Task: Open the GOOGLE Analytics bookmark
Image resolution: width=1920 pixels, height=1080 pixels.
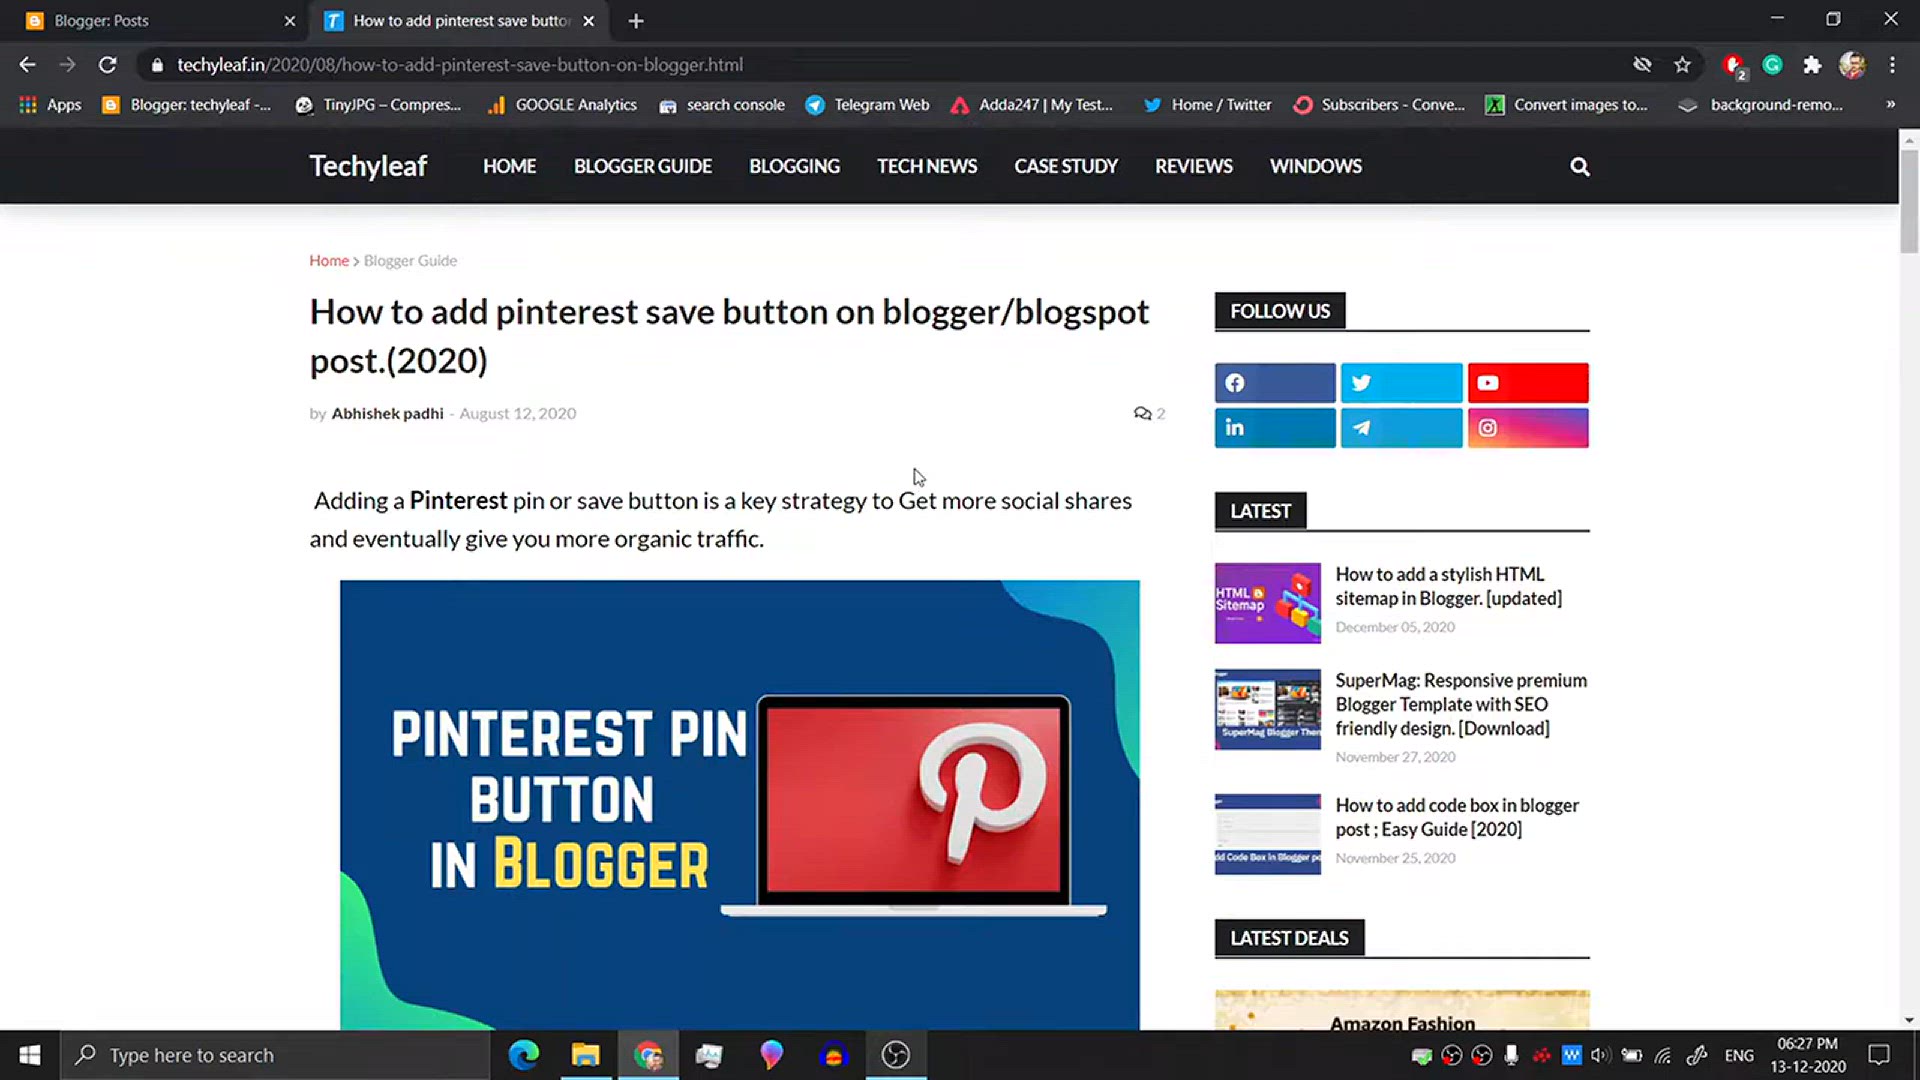Action: point(562,104)
